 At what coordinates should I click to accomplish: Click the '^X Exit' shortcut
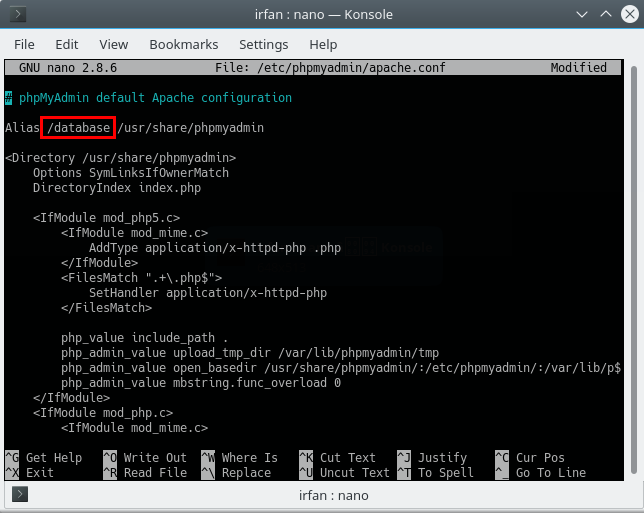coord(30,473)
